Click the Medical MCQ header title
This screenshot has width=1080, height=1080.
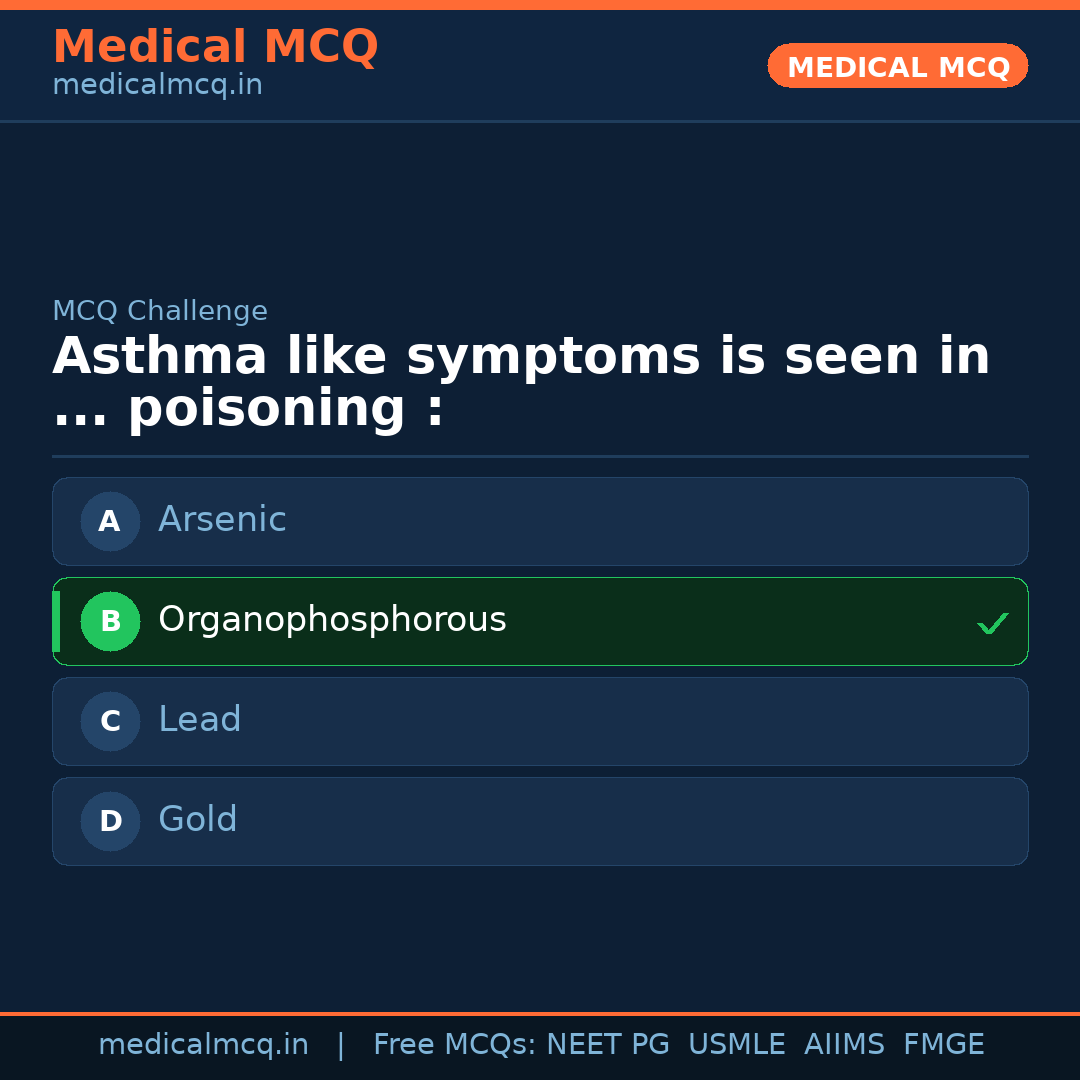[x=215, y=47]
